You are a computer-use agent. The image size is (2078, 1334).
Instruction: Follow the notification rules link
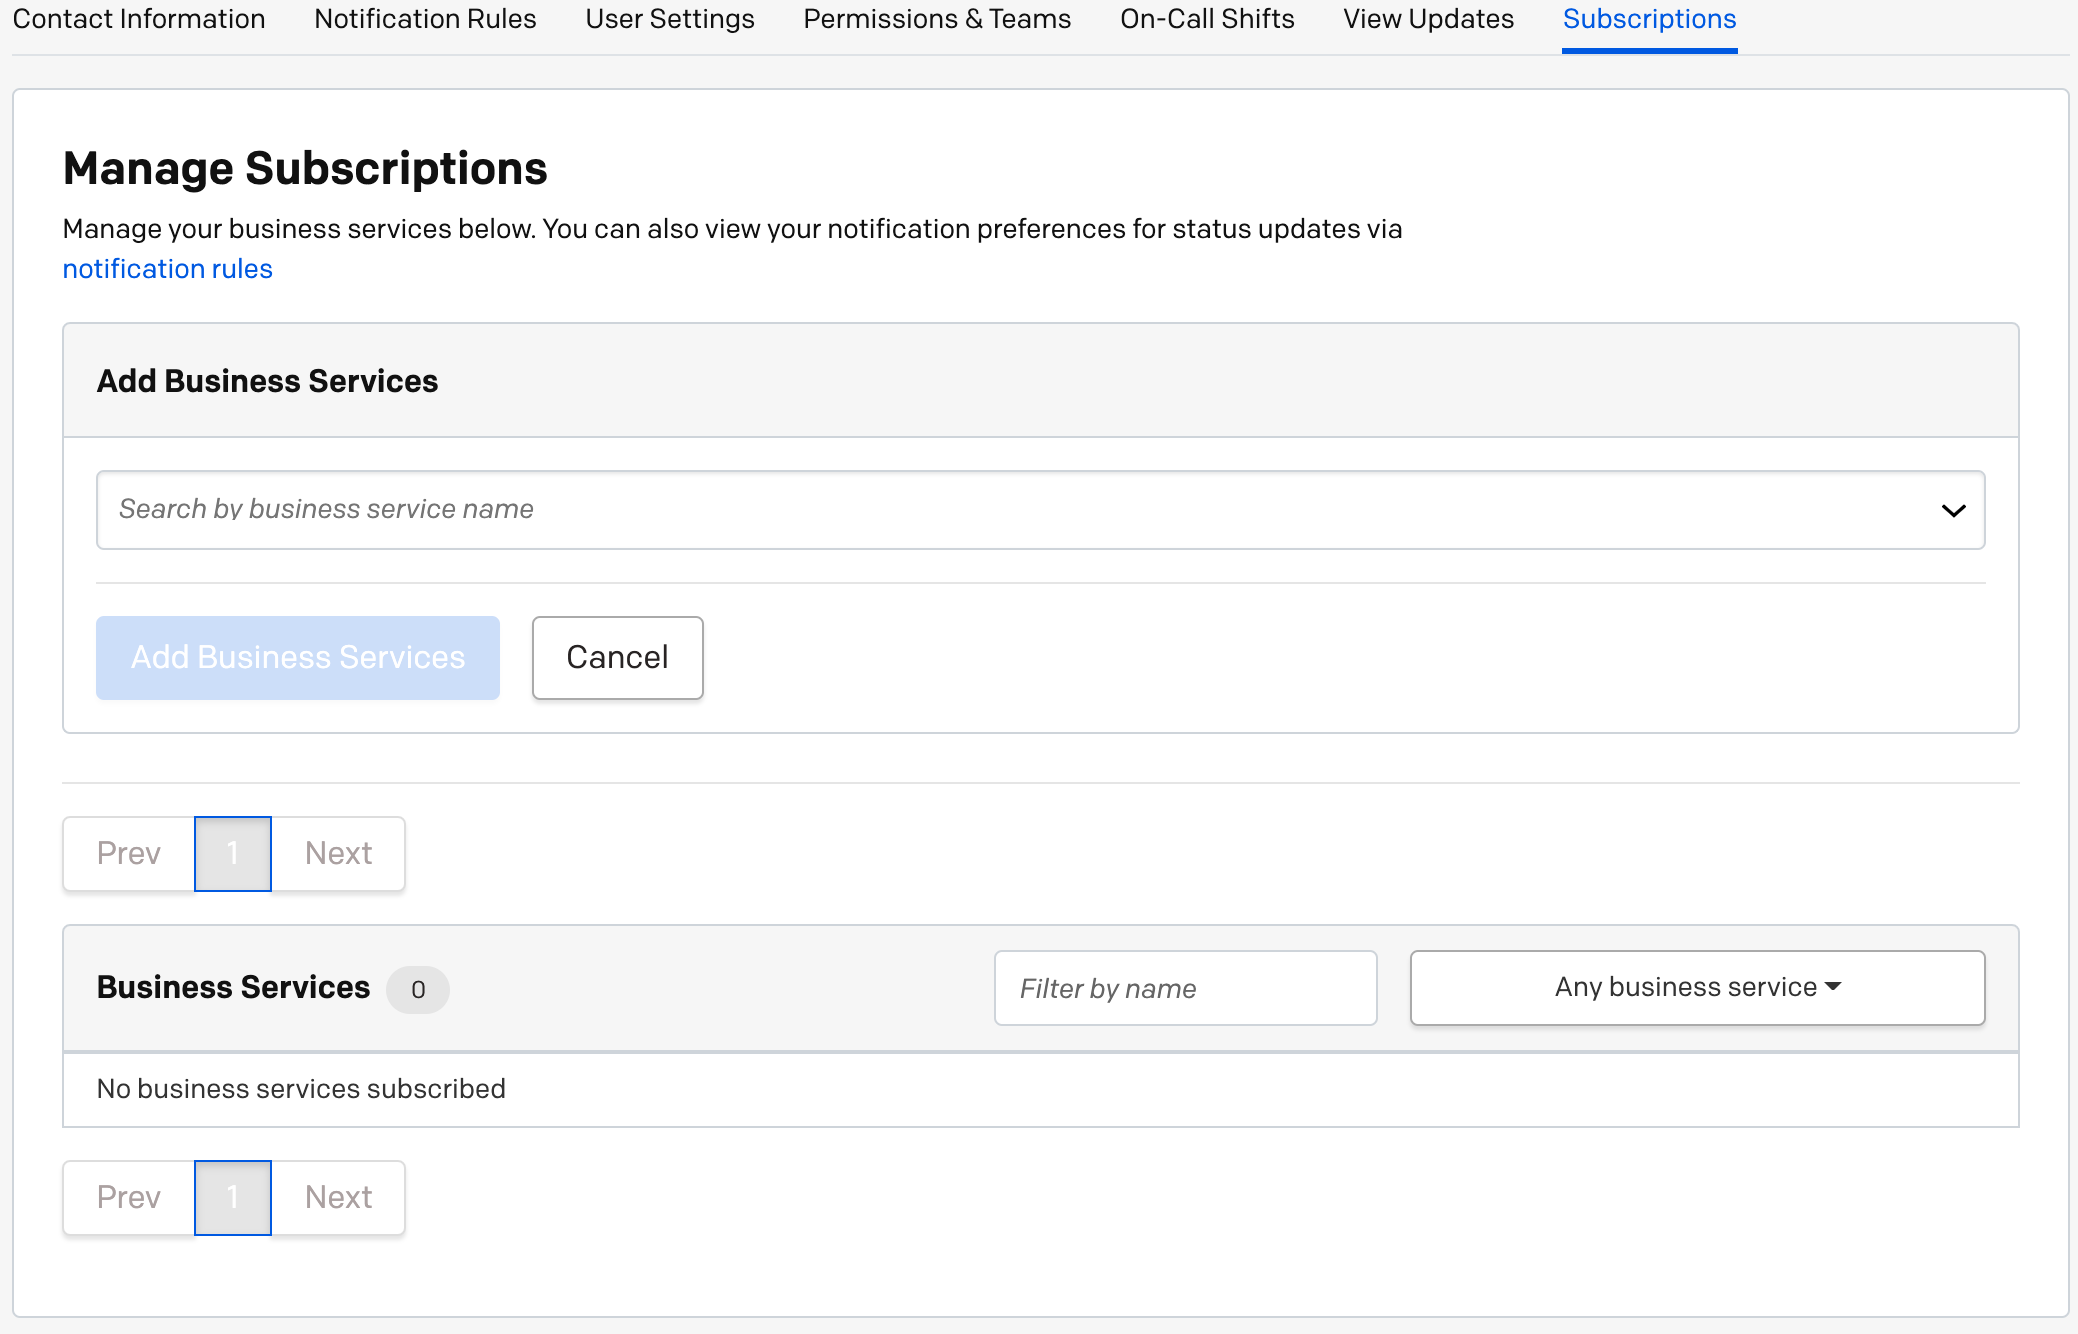tap(167, 269)
